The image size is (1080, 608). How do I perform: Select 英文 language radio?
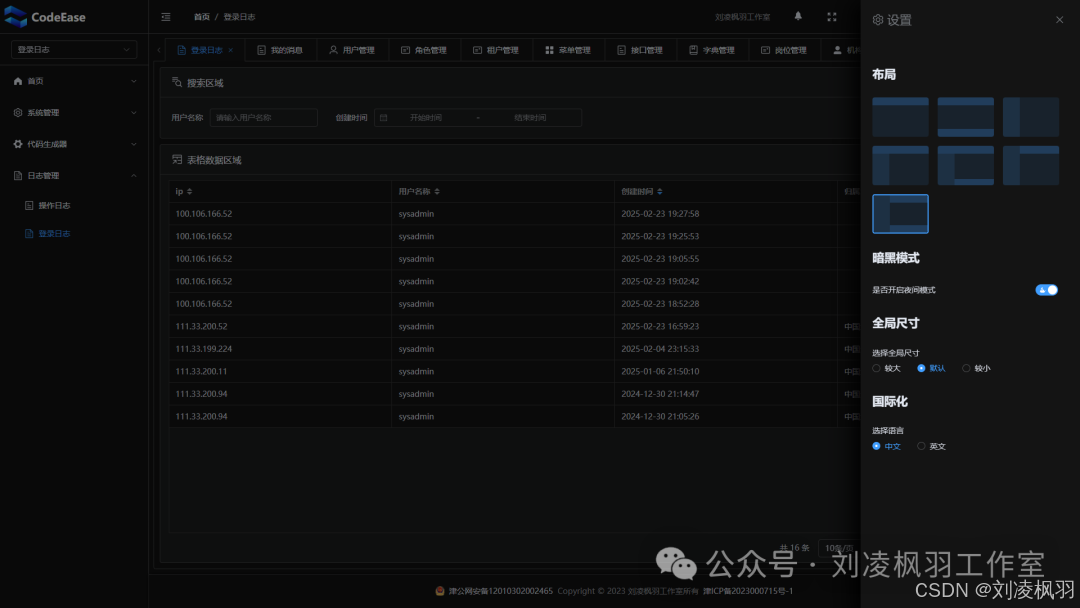tap(921, 446)
